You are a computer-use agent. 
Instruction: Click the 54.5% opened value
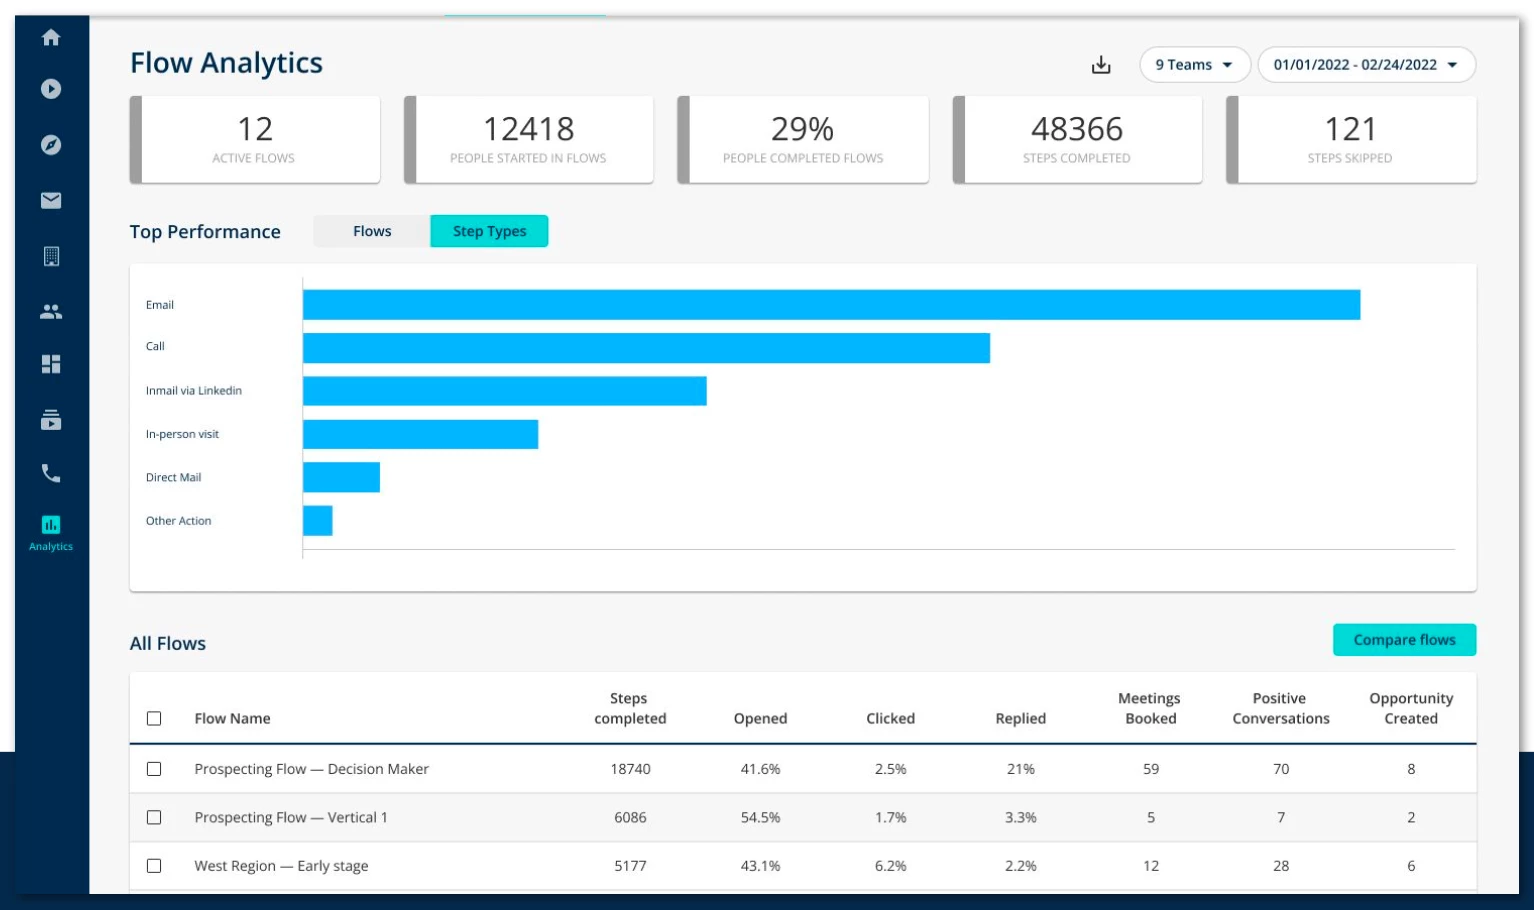click(x=760, y=817)
